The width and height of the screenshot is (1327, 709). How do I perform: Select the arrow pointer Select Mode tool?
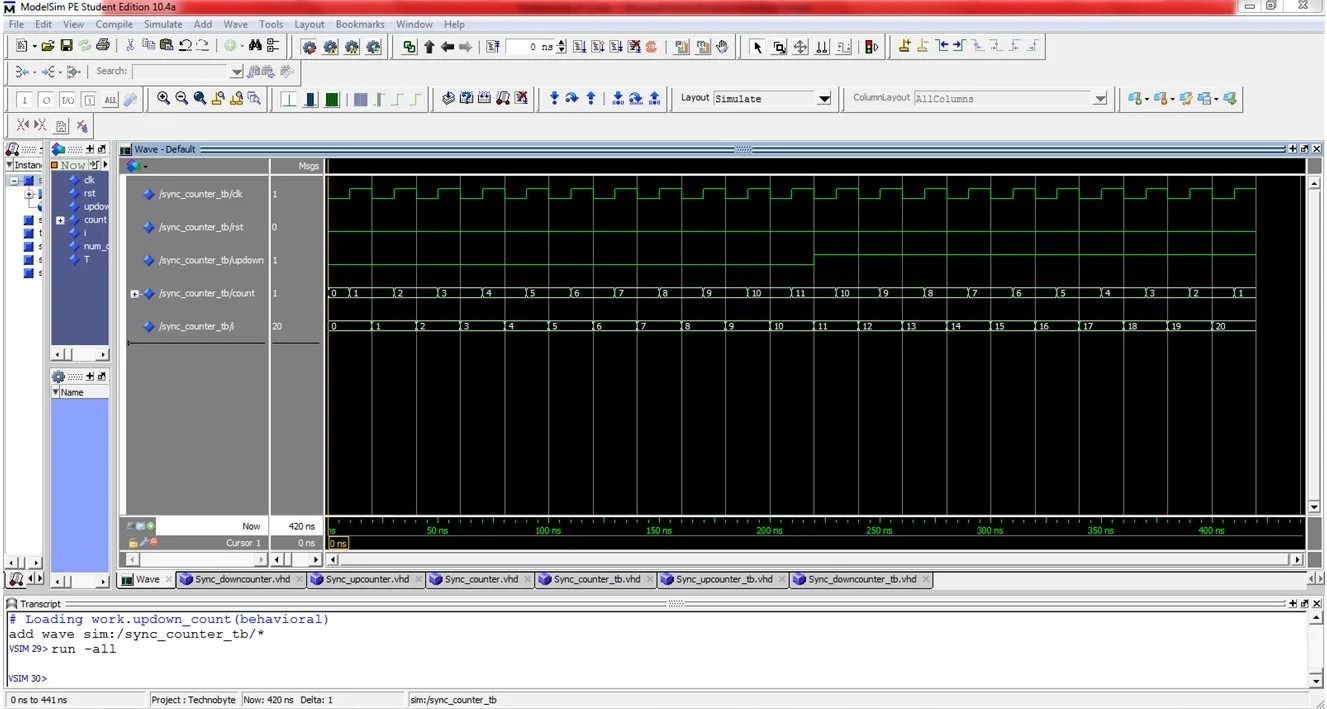tap(757, 47)
